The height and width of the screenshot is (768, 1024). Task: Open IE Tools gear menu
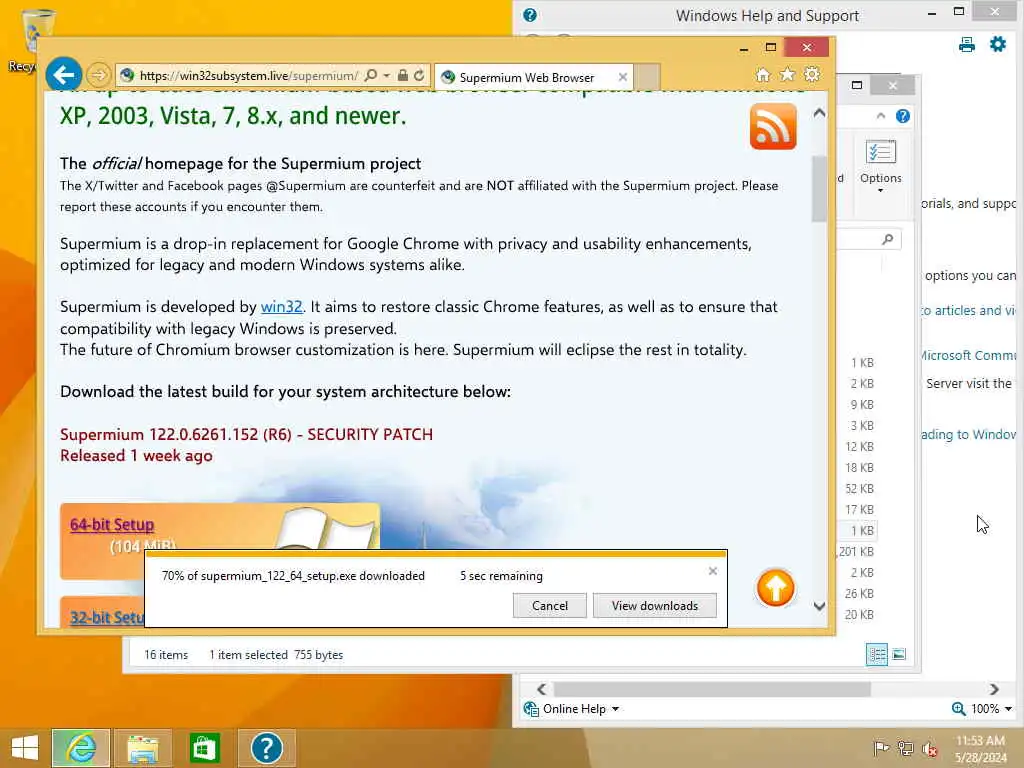tap(812, 74)
